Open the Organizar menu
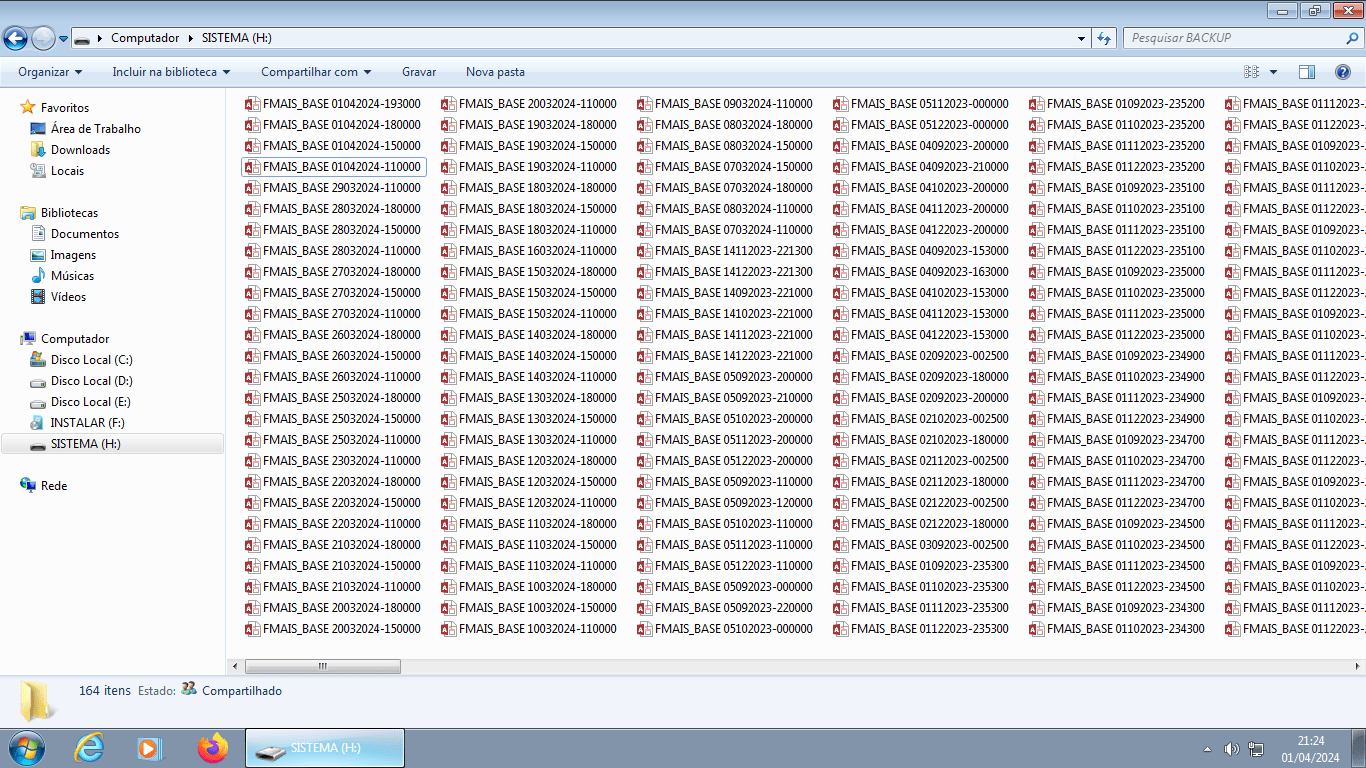The image size is (1366, 768). pos(50,72)
